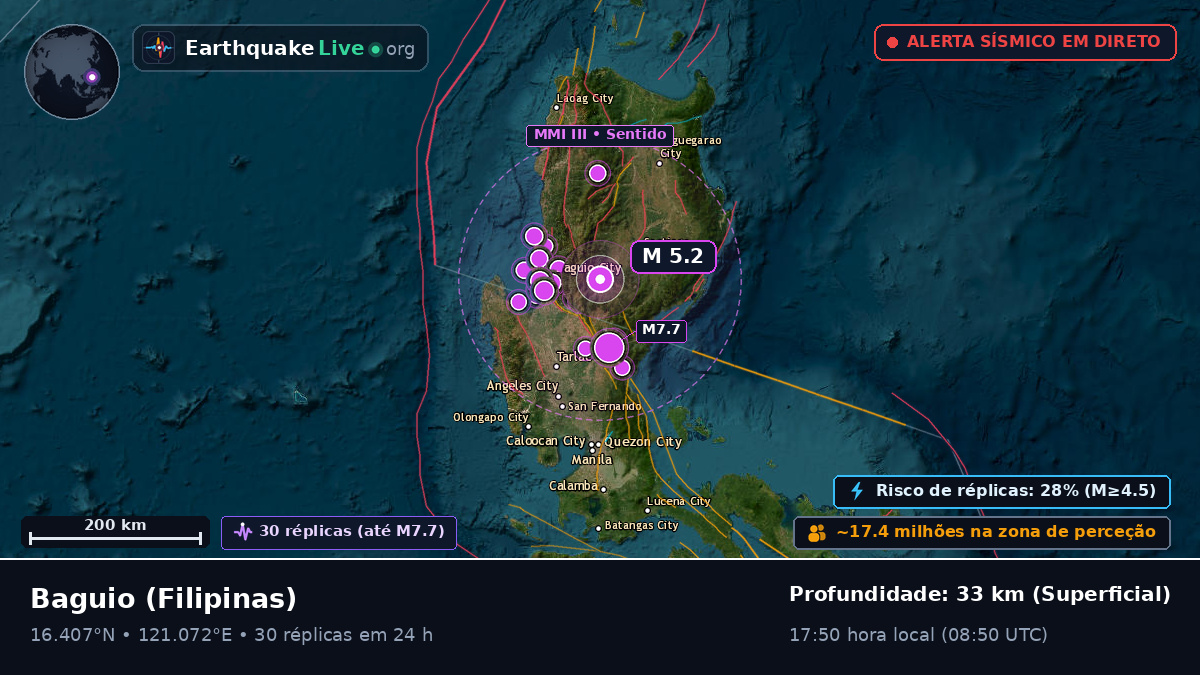Click the seismic waveform icon beside 30 réplicas
Screen dimensions: 1200x675
click(x=243, y=532)
